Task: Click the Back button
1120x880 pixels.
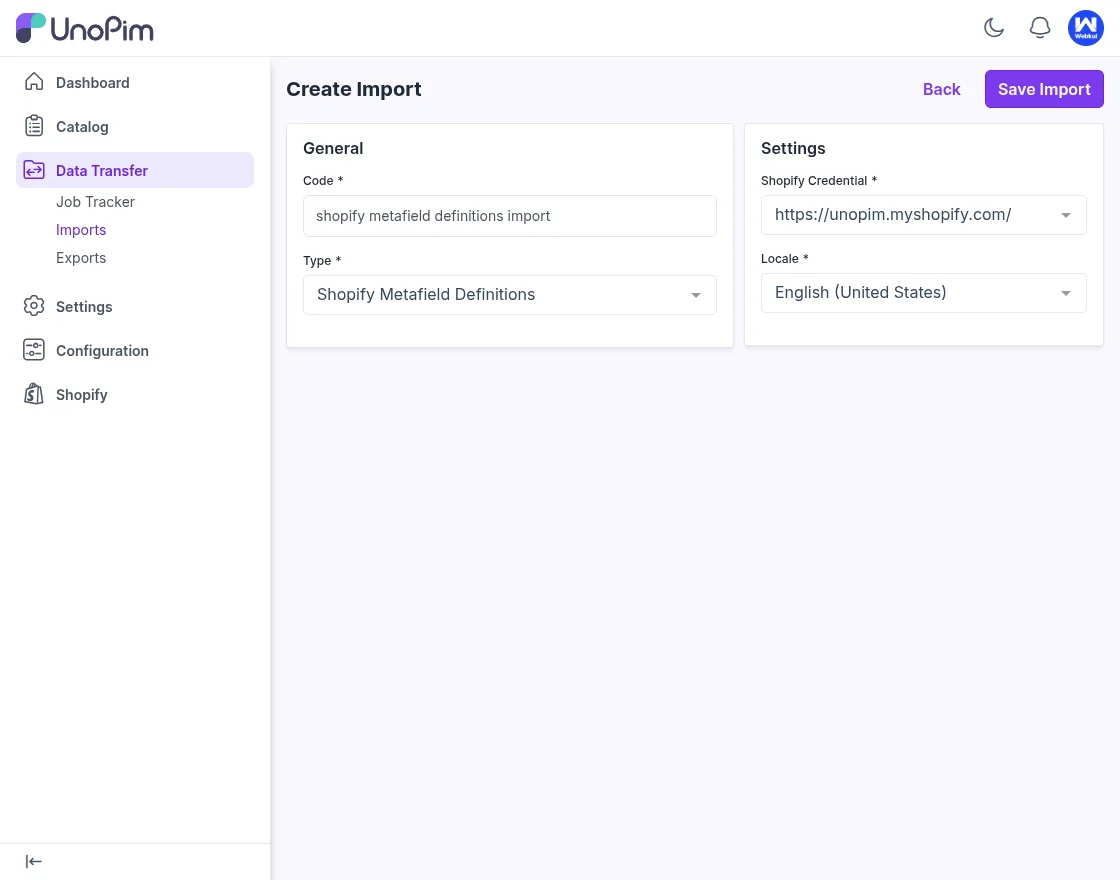Action: [x=941, y=89]
